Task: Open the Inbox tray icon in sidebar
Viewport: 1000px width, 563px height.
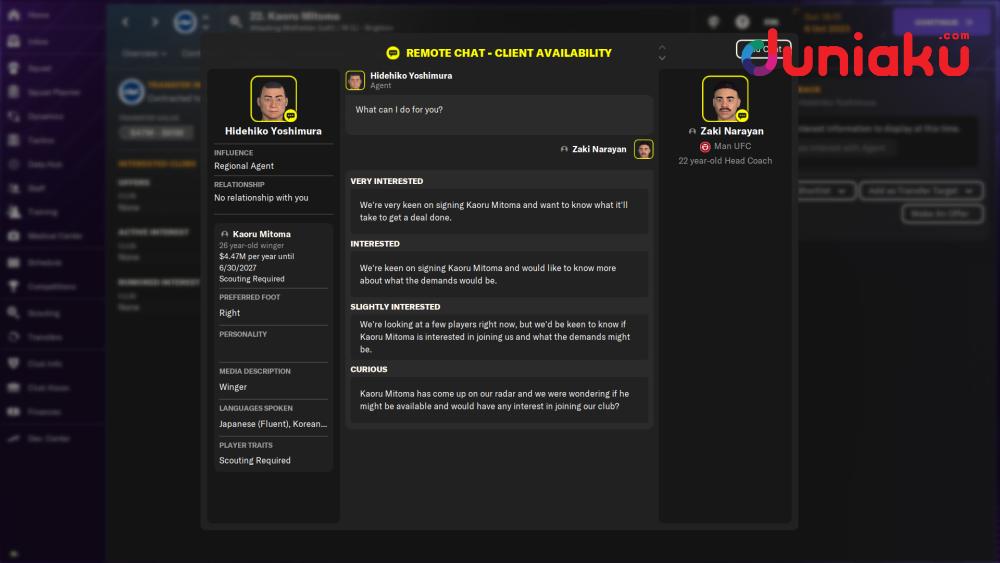Action: (14, 41)
